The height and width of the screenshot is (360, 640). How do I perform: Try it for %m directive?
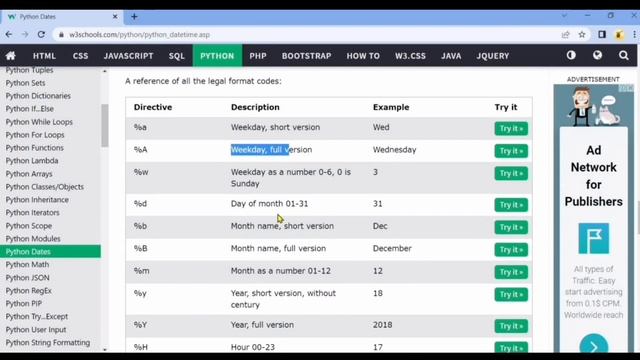click(x=511, y=272)
